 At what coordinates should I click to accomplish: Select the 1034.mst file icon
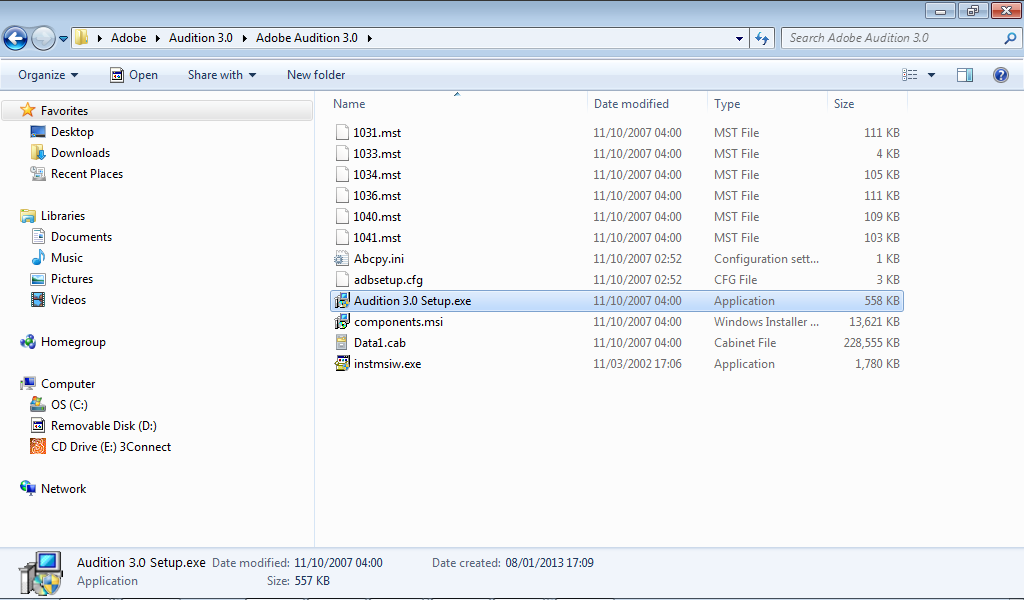(342, 174)
